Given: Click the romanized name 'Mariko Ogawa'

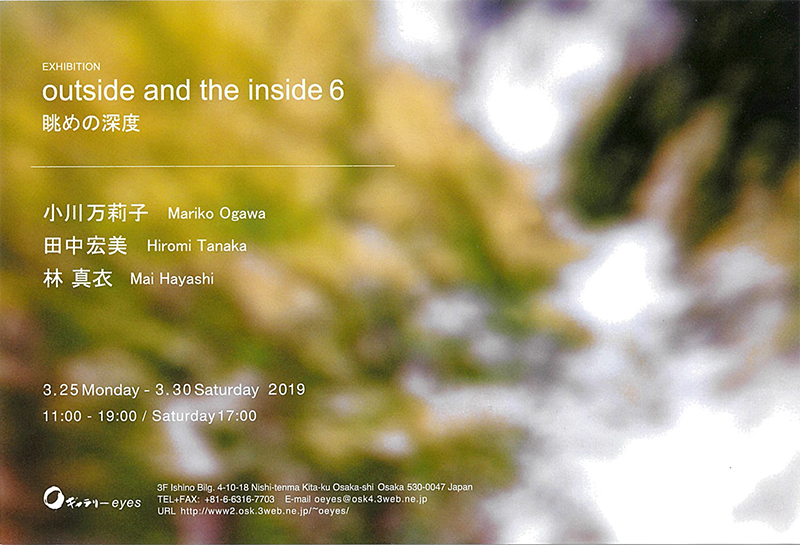Looking at the screenshot, I should click(217, 214).
